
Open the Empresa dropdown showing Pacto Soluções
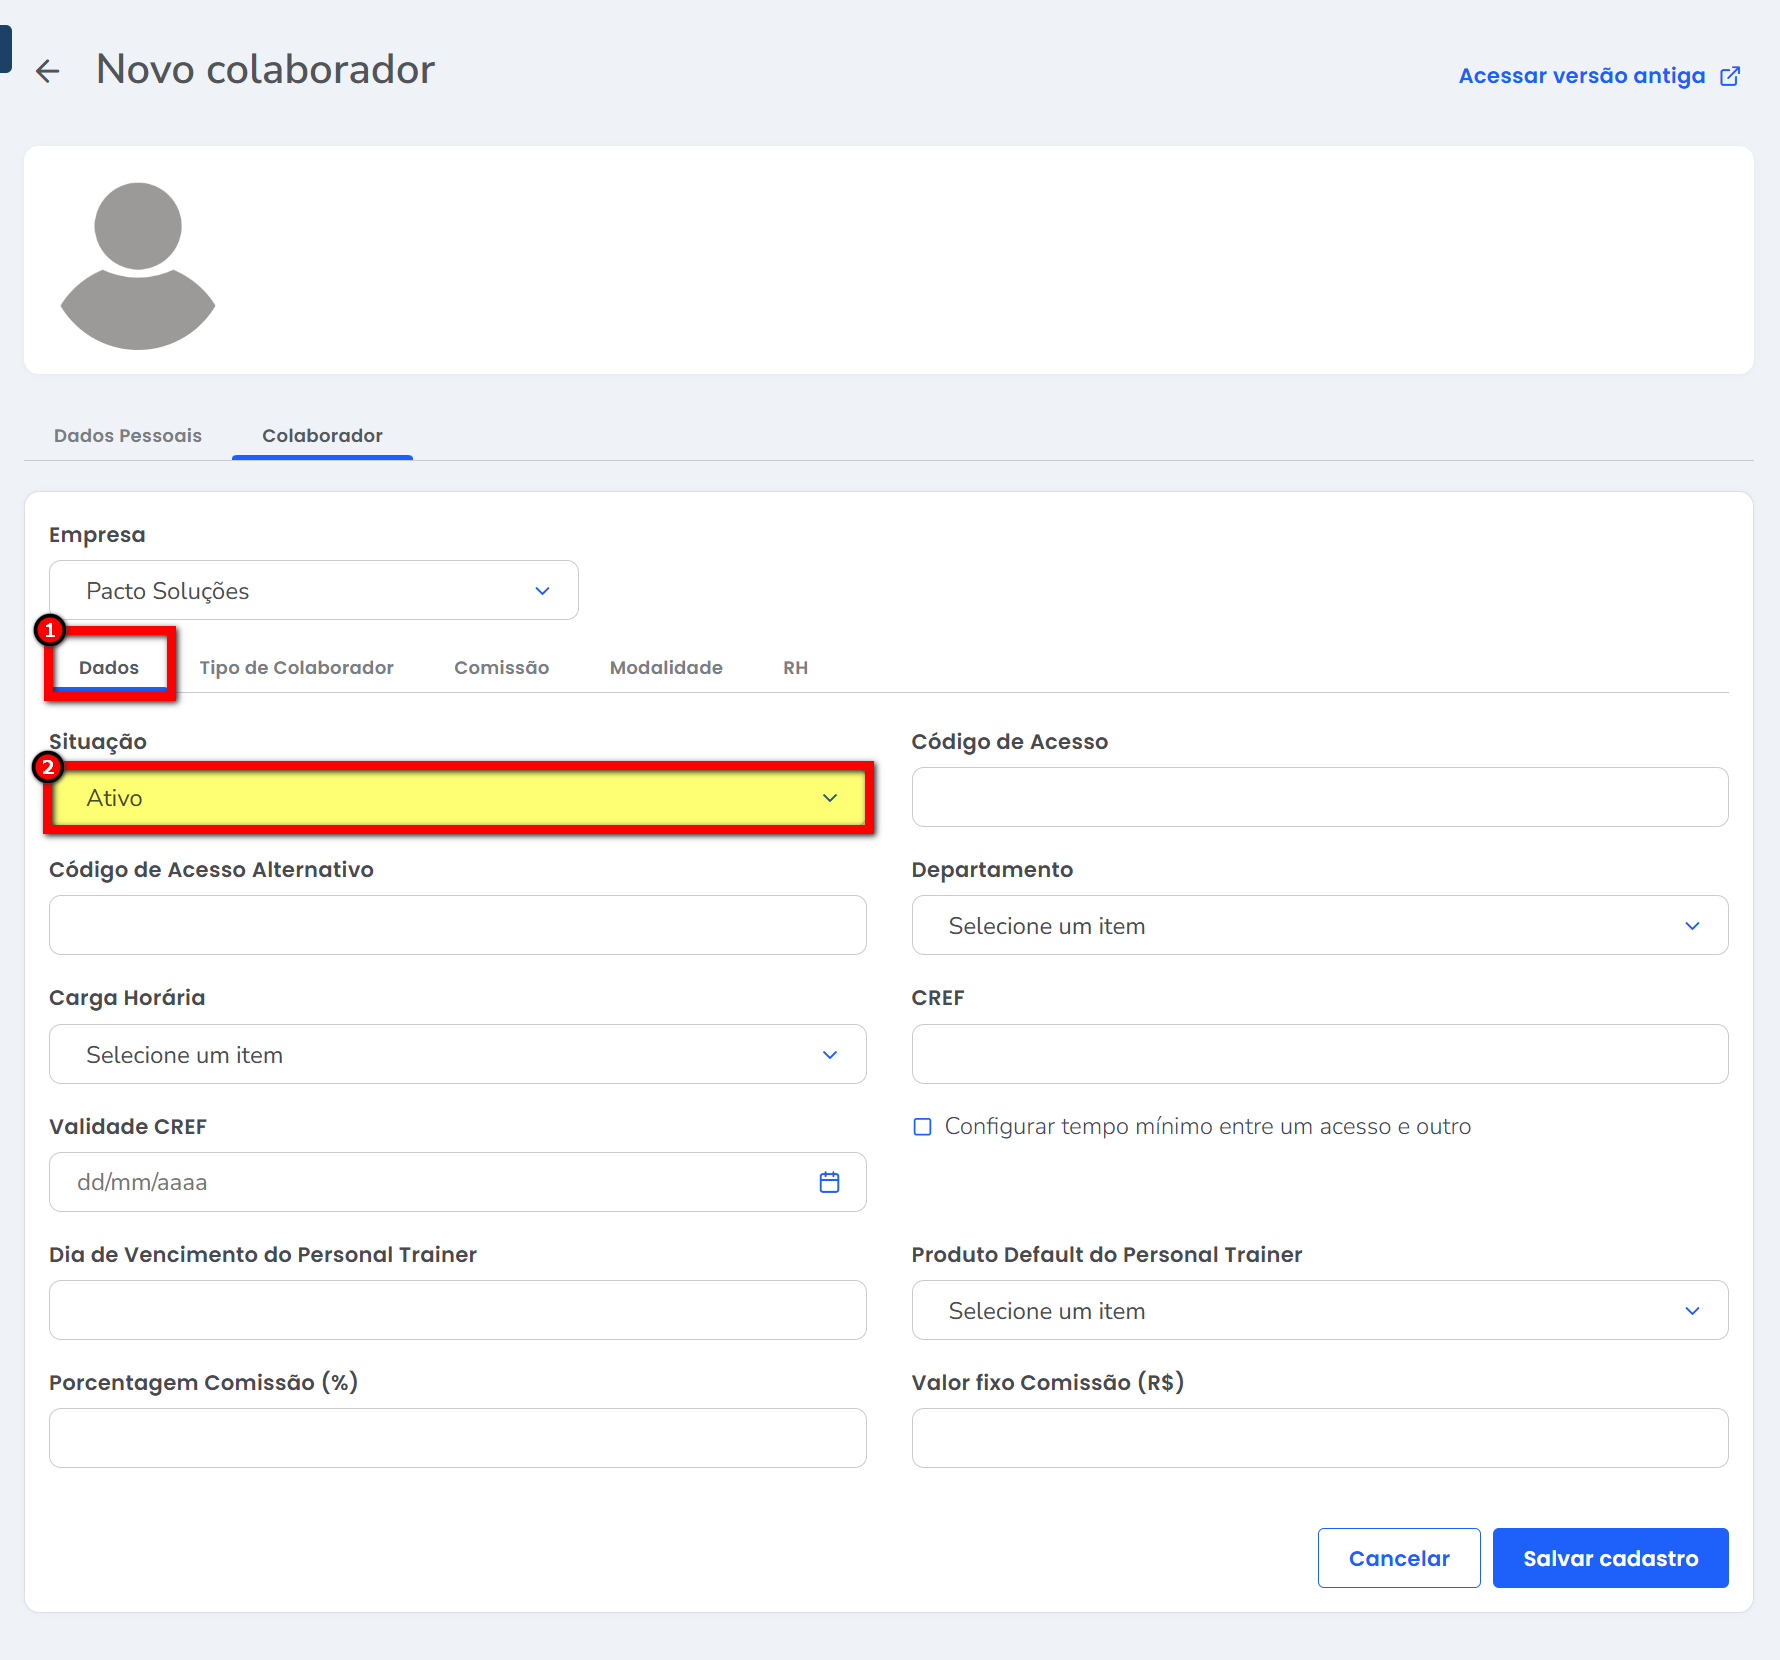313,591
